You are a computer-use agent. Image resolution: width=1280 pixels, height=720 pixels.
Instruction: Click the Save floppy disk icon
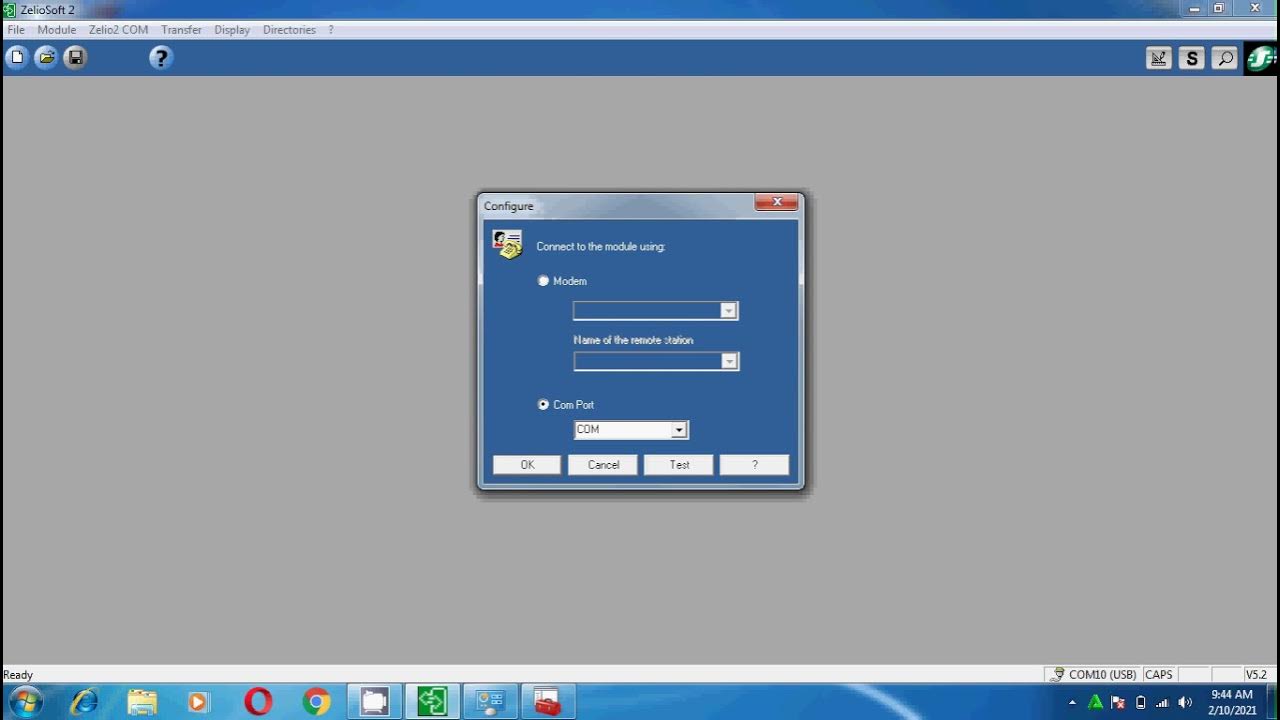(x=75, y=58)
